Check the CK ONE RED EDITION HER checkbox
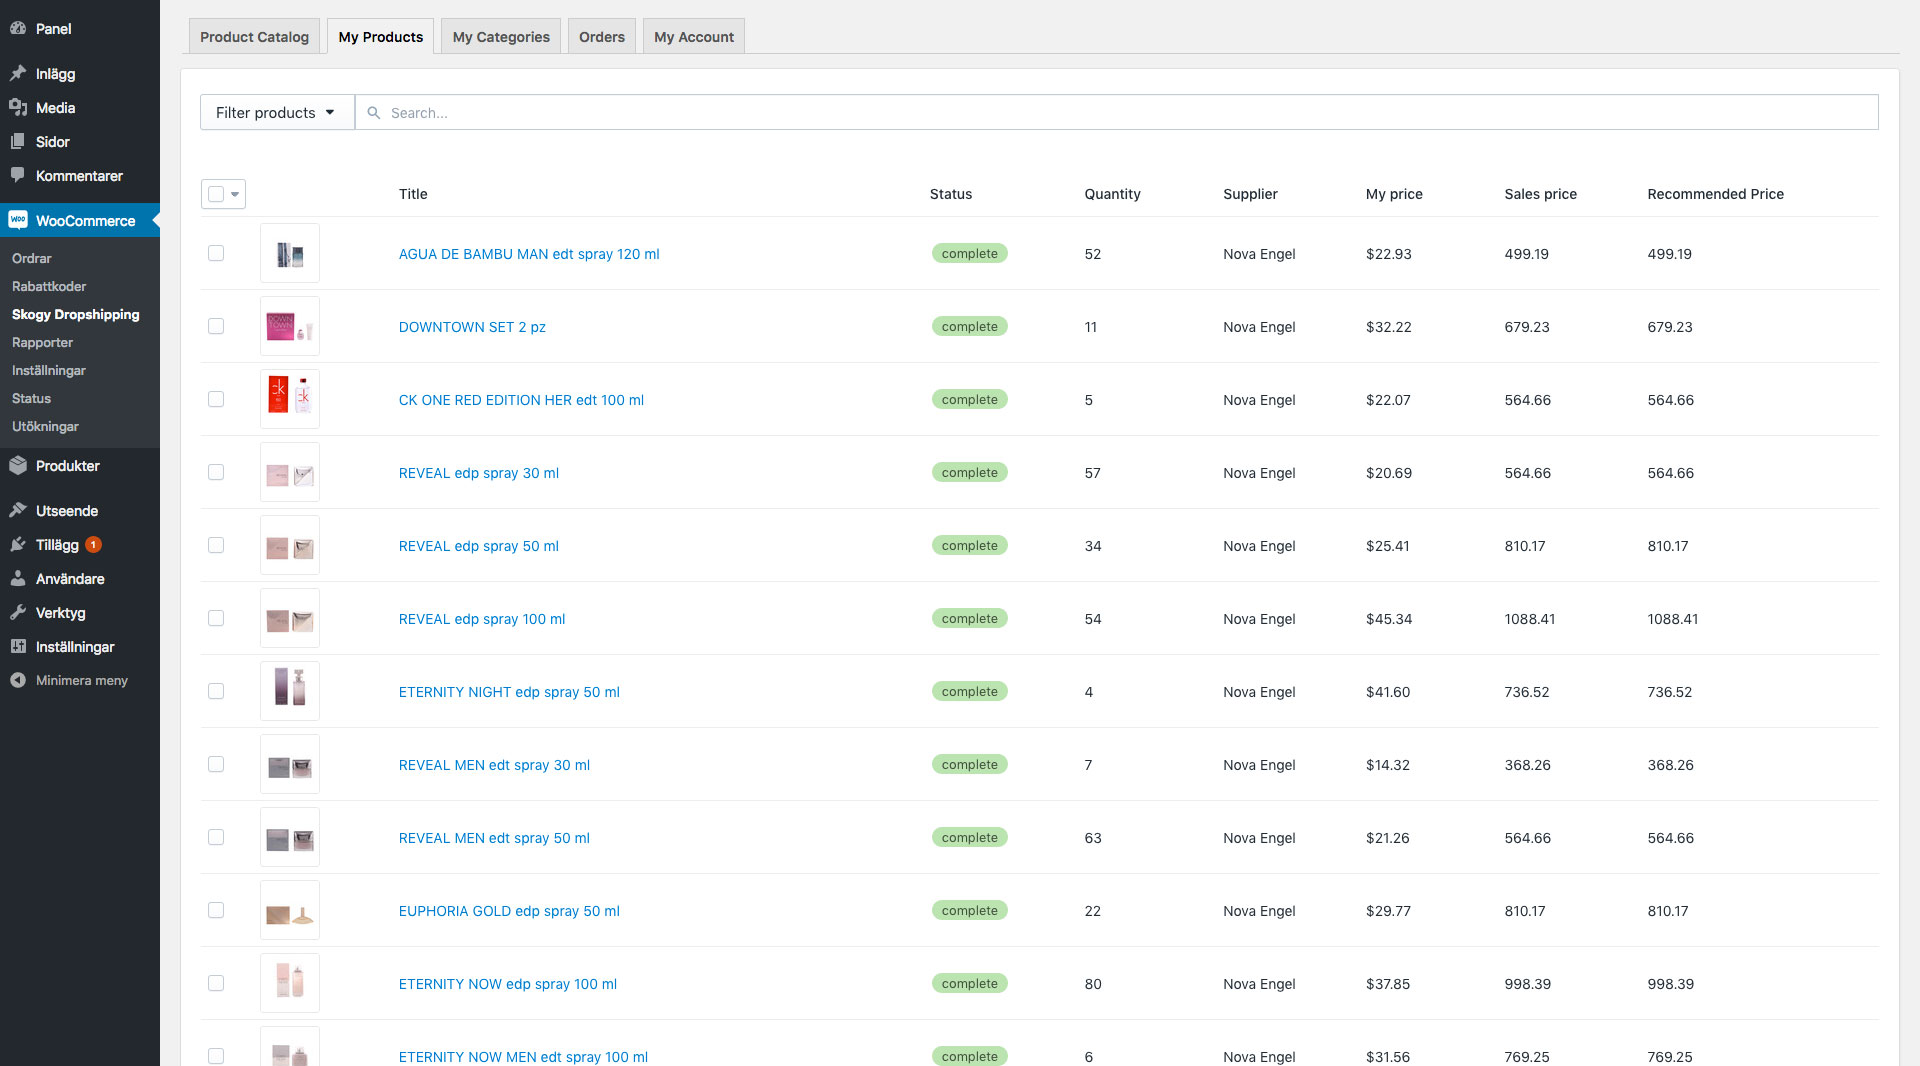This screenshot has width=1920, height=1066. [x=216, y=399]
